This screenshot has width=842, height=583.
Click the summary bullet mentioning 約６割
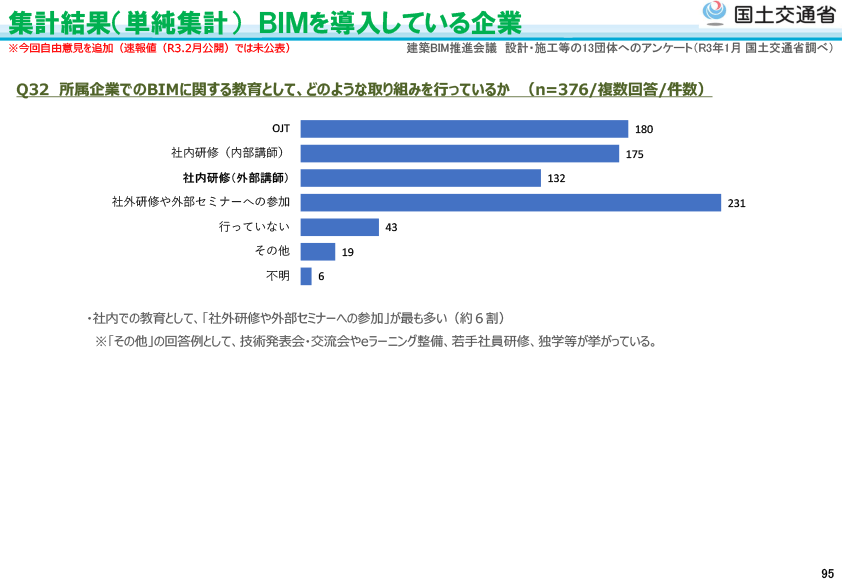[297, 318]
